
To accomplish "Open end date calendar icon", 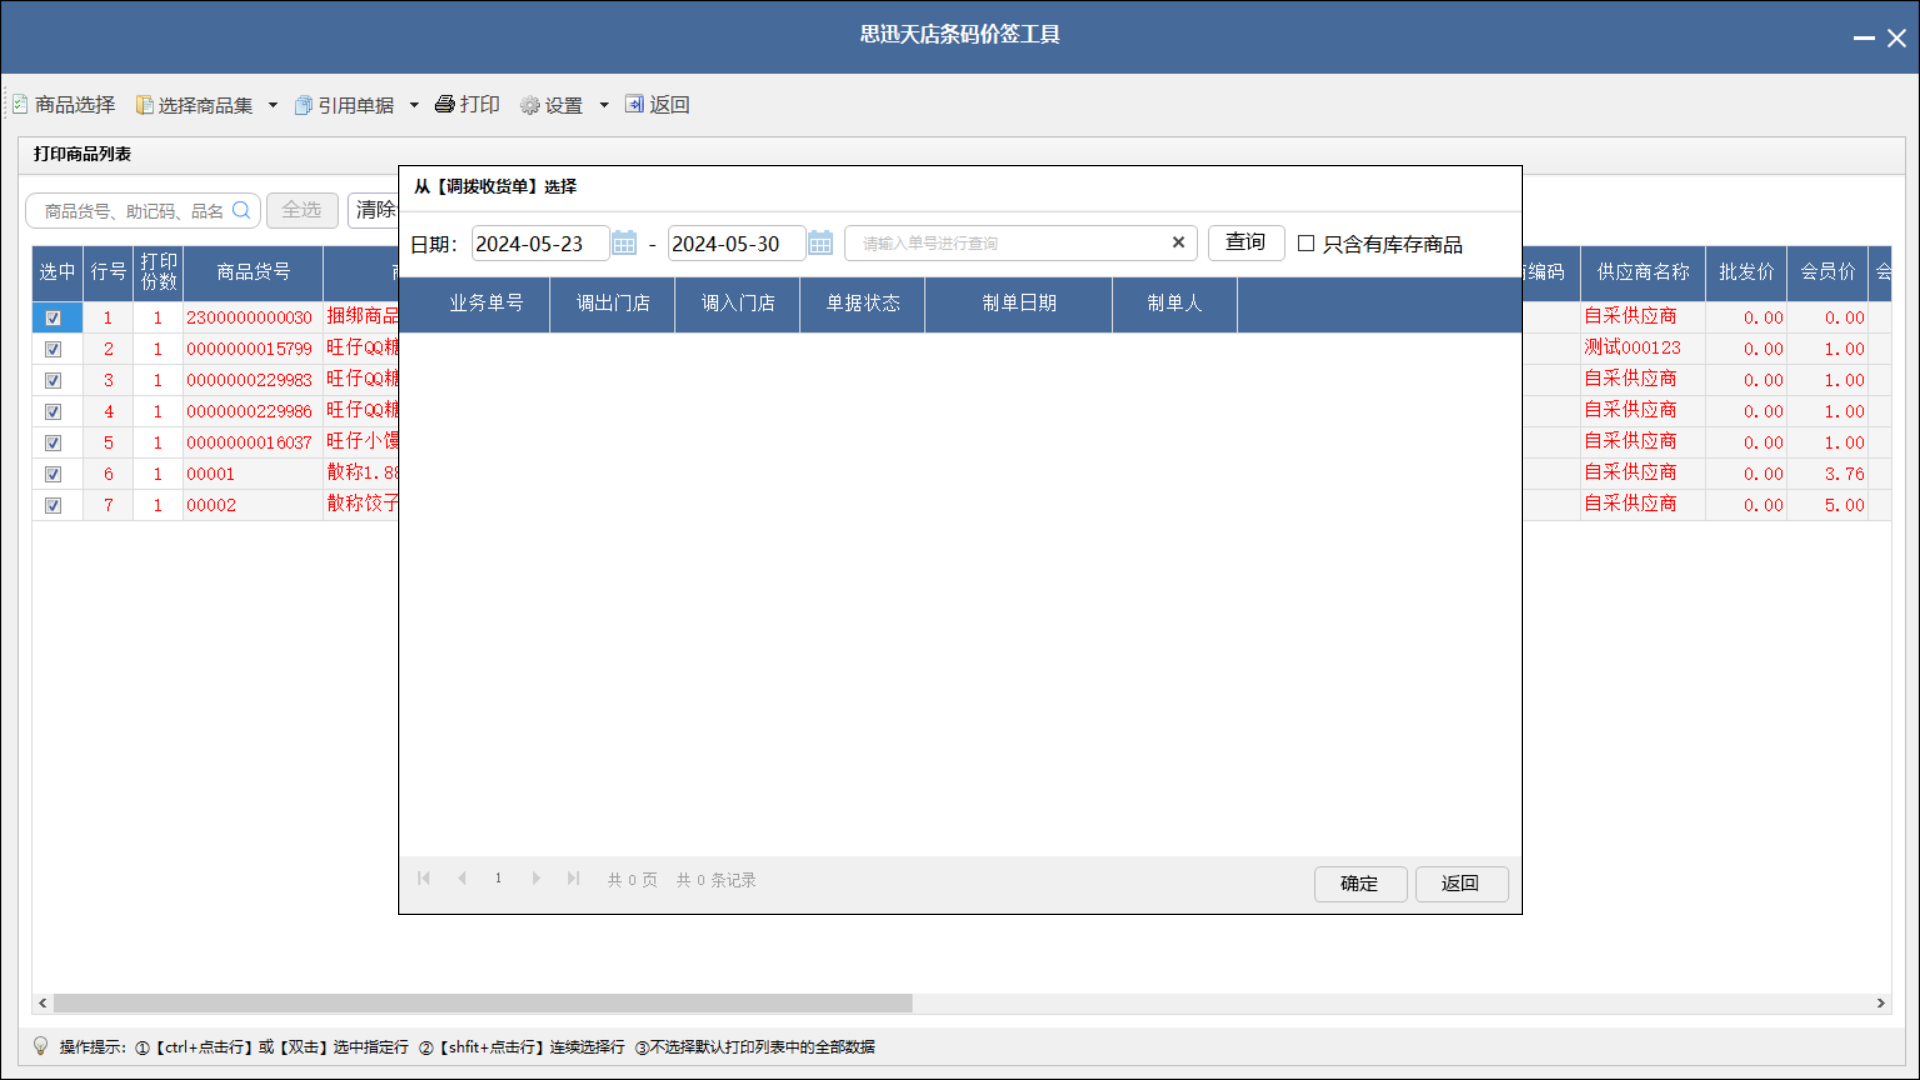I will pos(820,243).
